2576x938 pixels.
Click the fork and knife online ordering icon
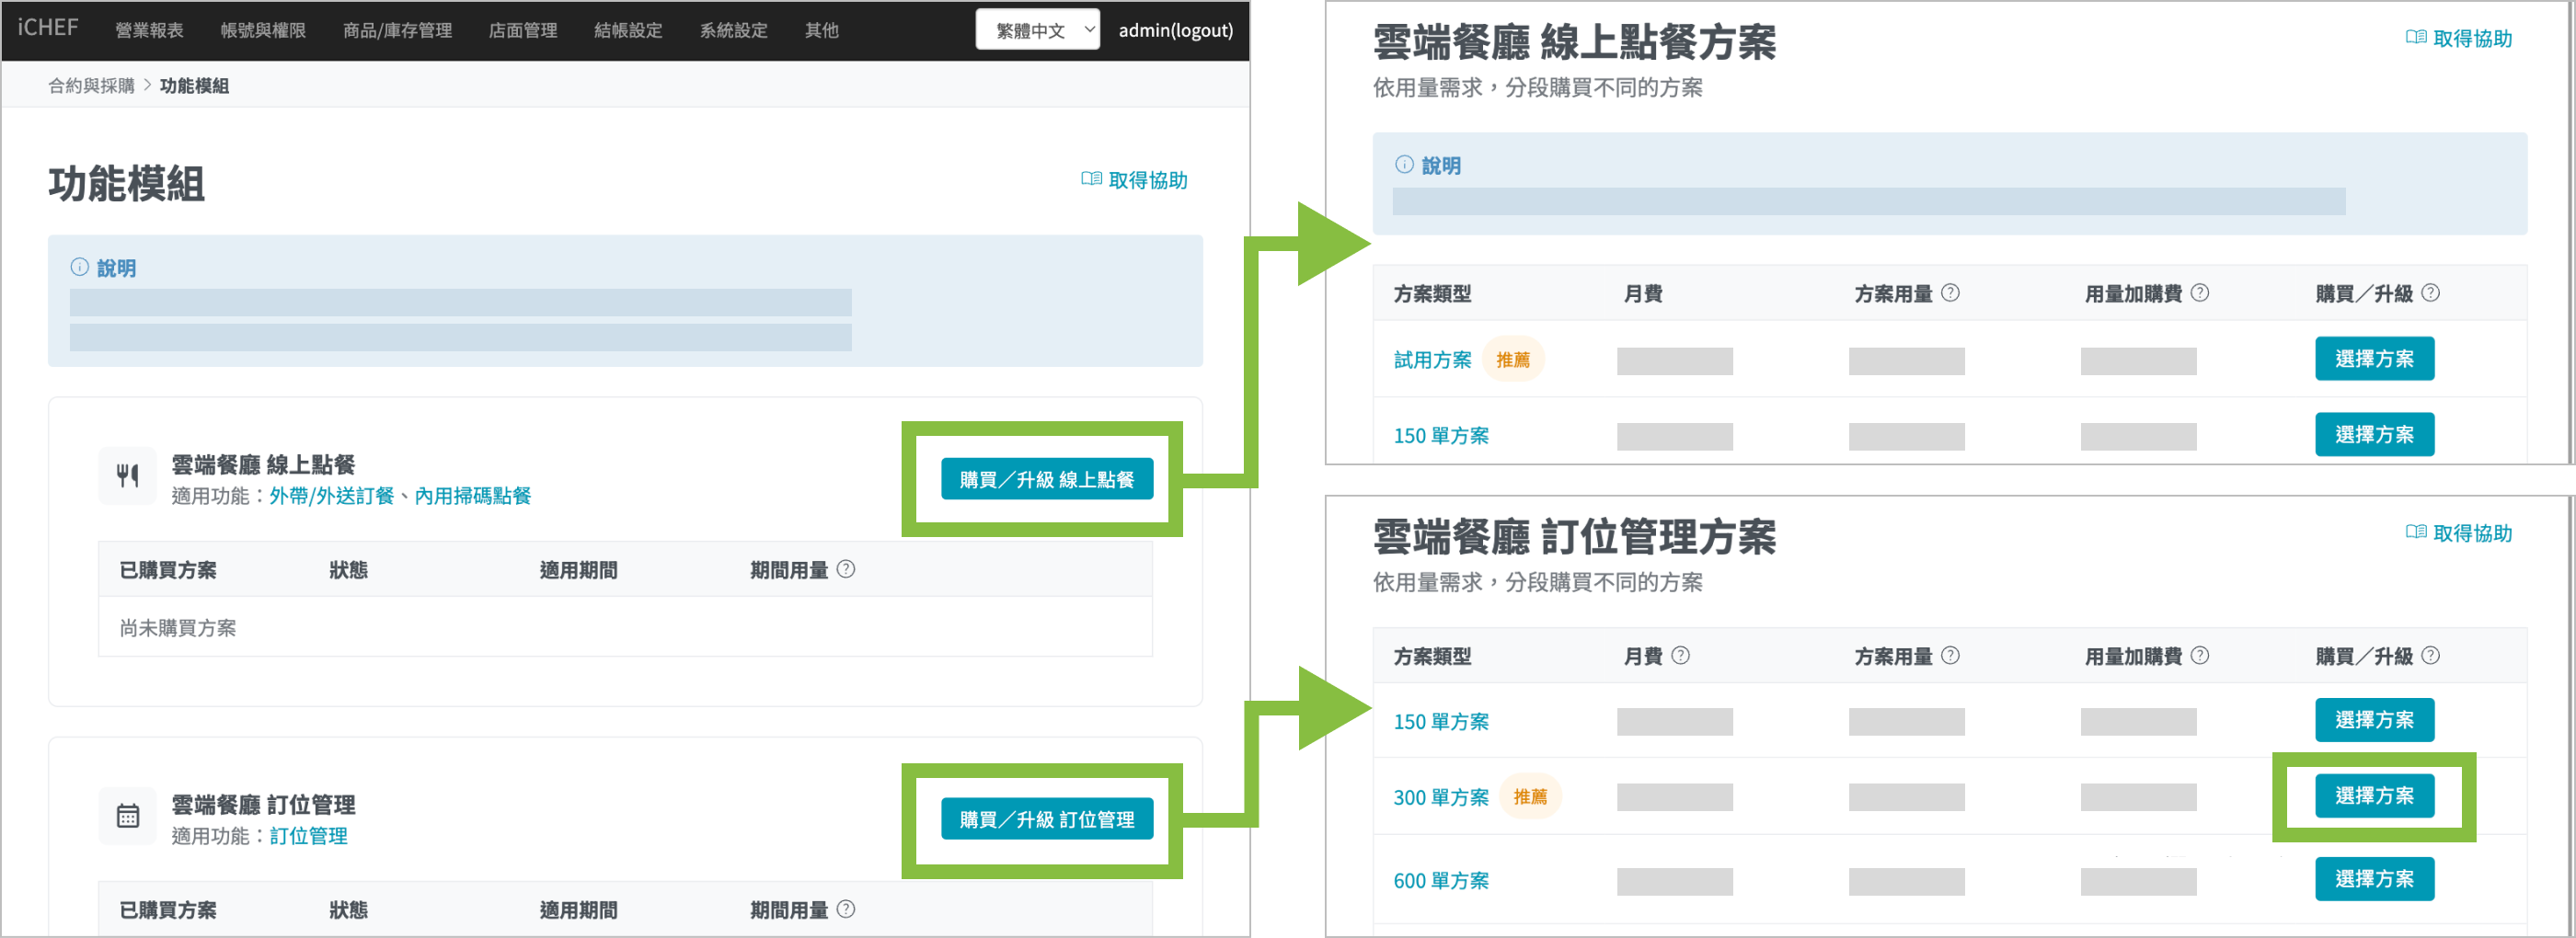click(x=127, y=476)
